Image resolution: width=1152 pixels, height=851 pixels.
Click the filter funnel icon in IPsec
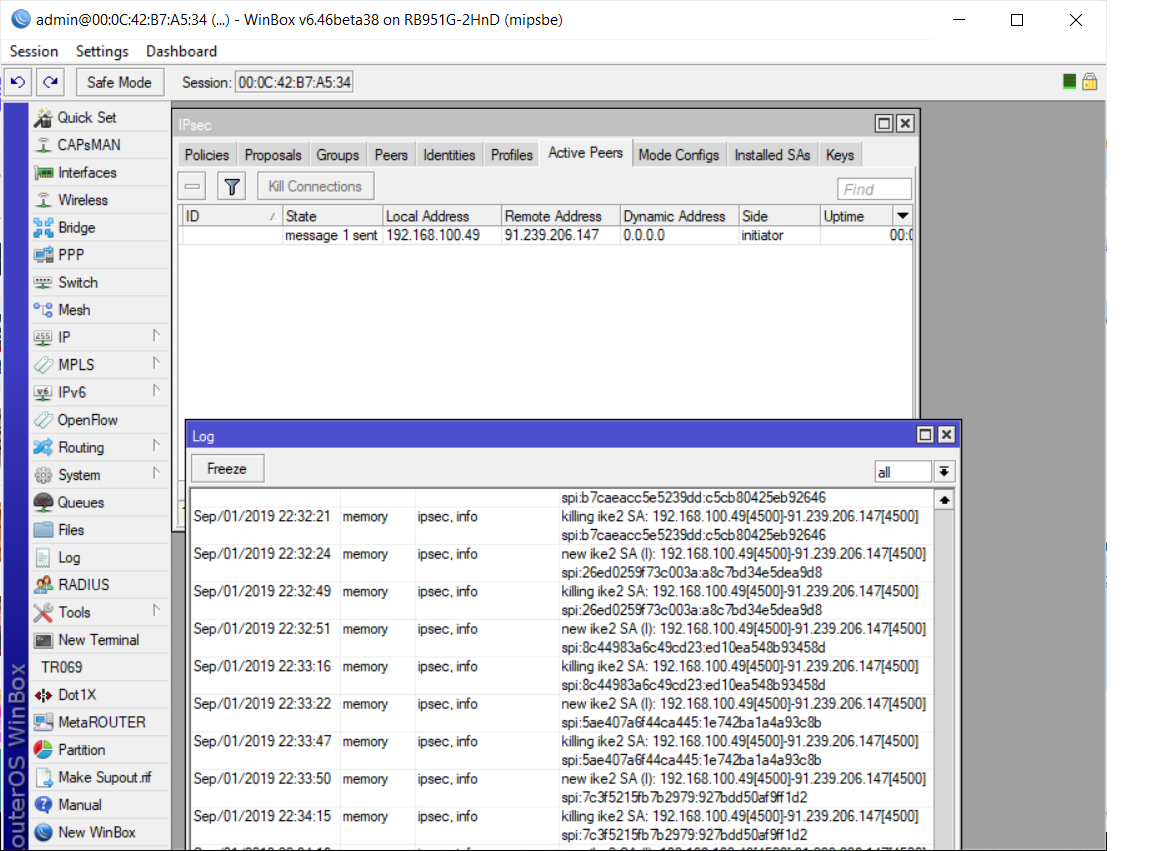pyautogui.click(x=231, y=185)
